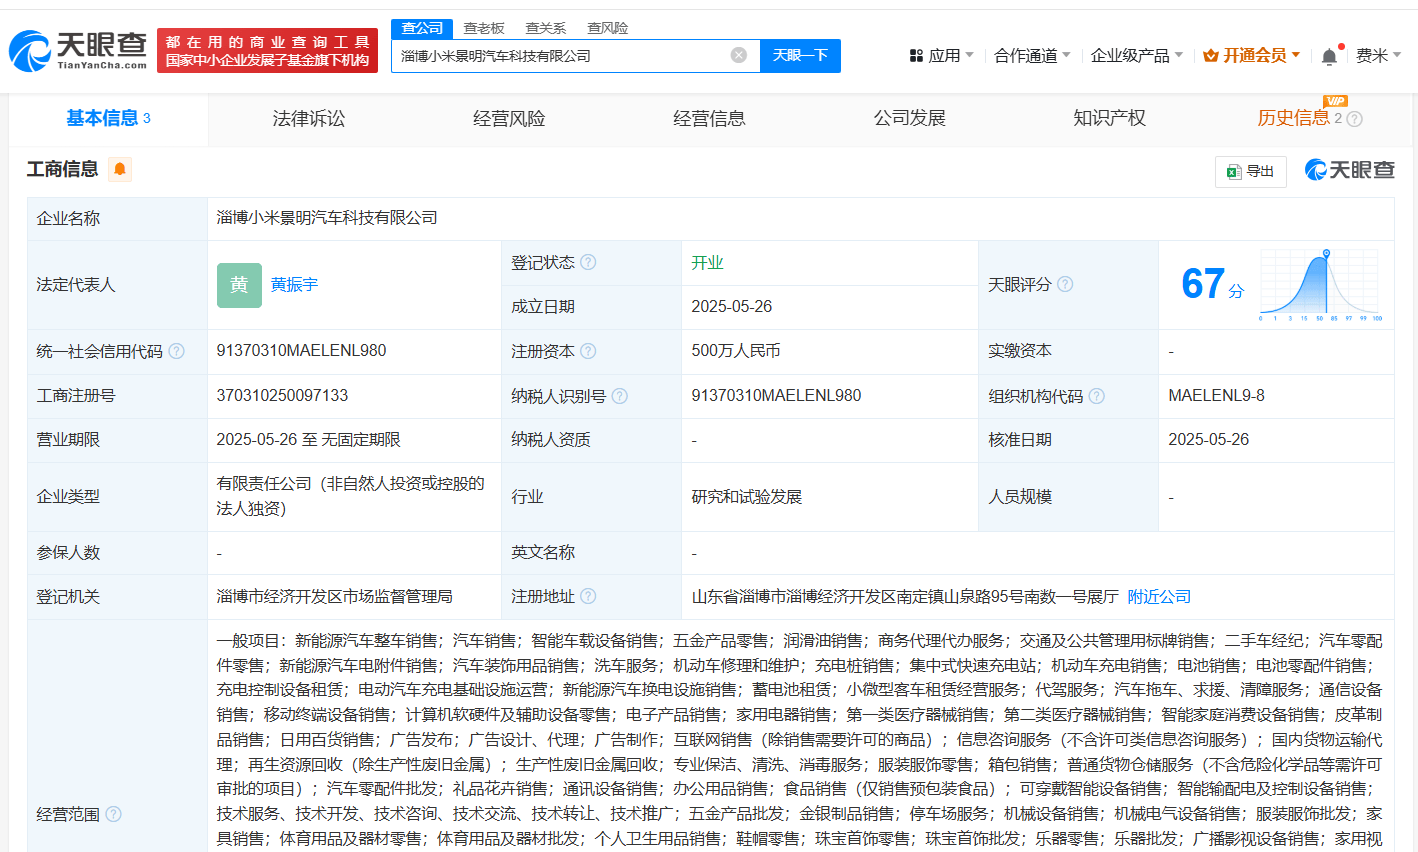
Task: Click the Tianyancha logo in header
Action: pos(78,50)
